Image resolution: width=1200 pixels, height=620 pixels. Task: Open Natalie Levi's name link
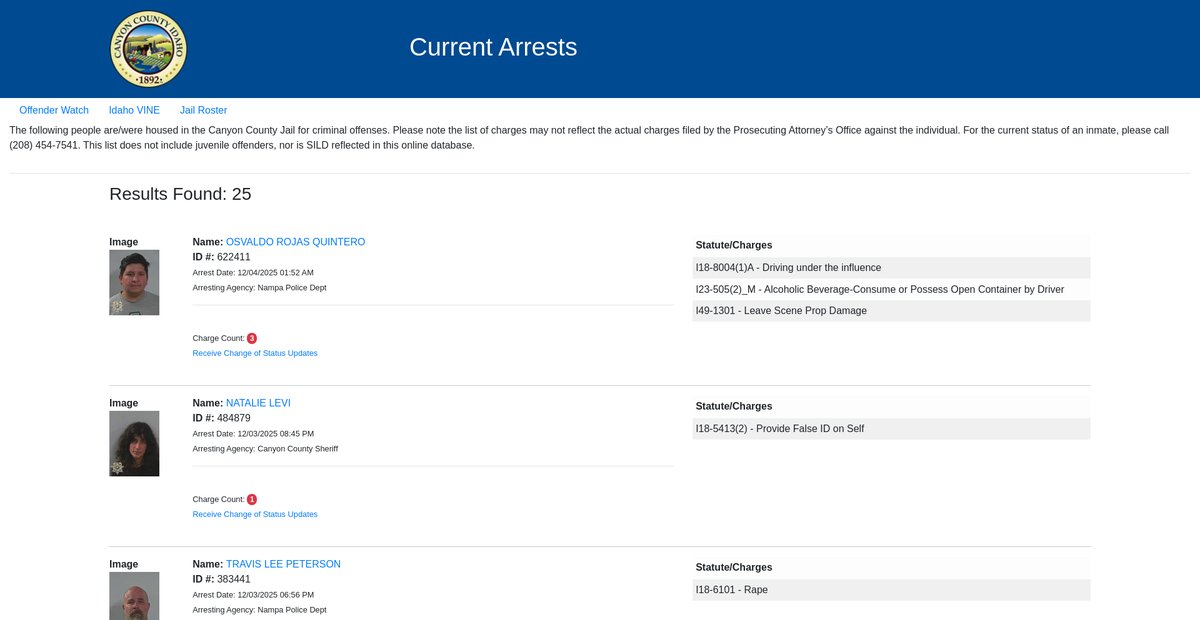[x=258, y=403]
